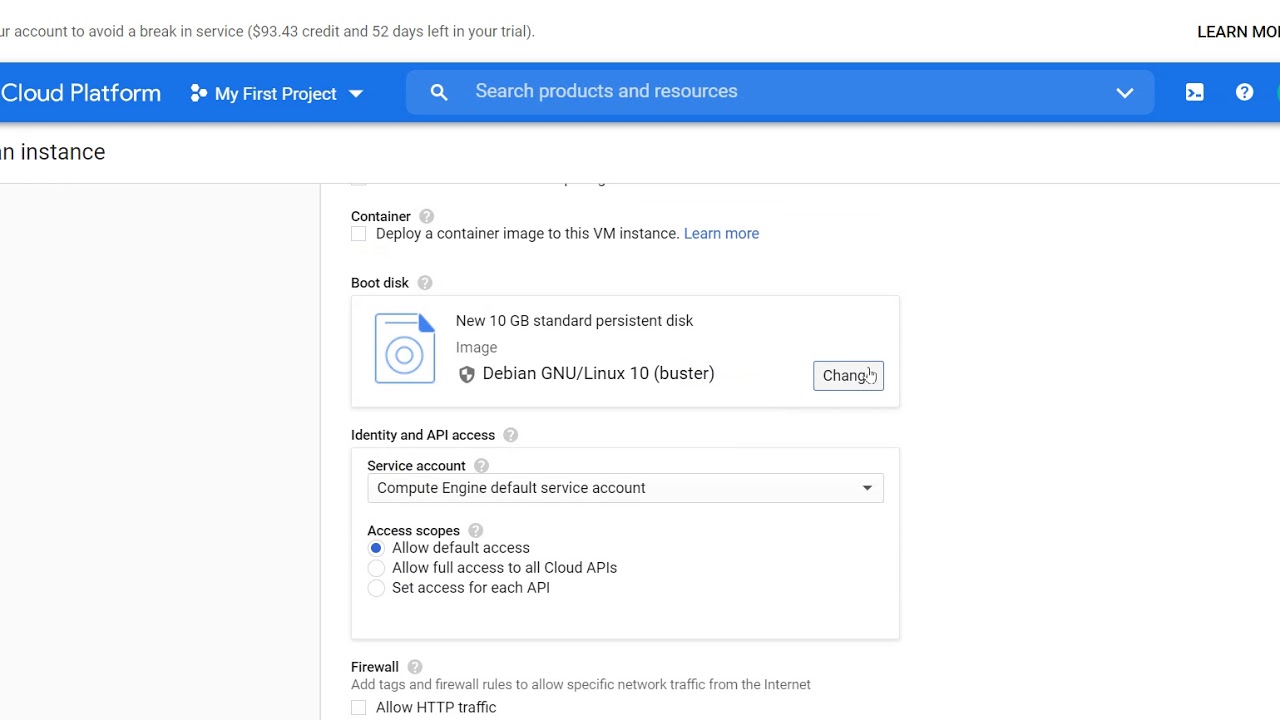Click Firewall help tooltip icon

pos(414,667)
